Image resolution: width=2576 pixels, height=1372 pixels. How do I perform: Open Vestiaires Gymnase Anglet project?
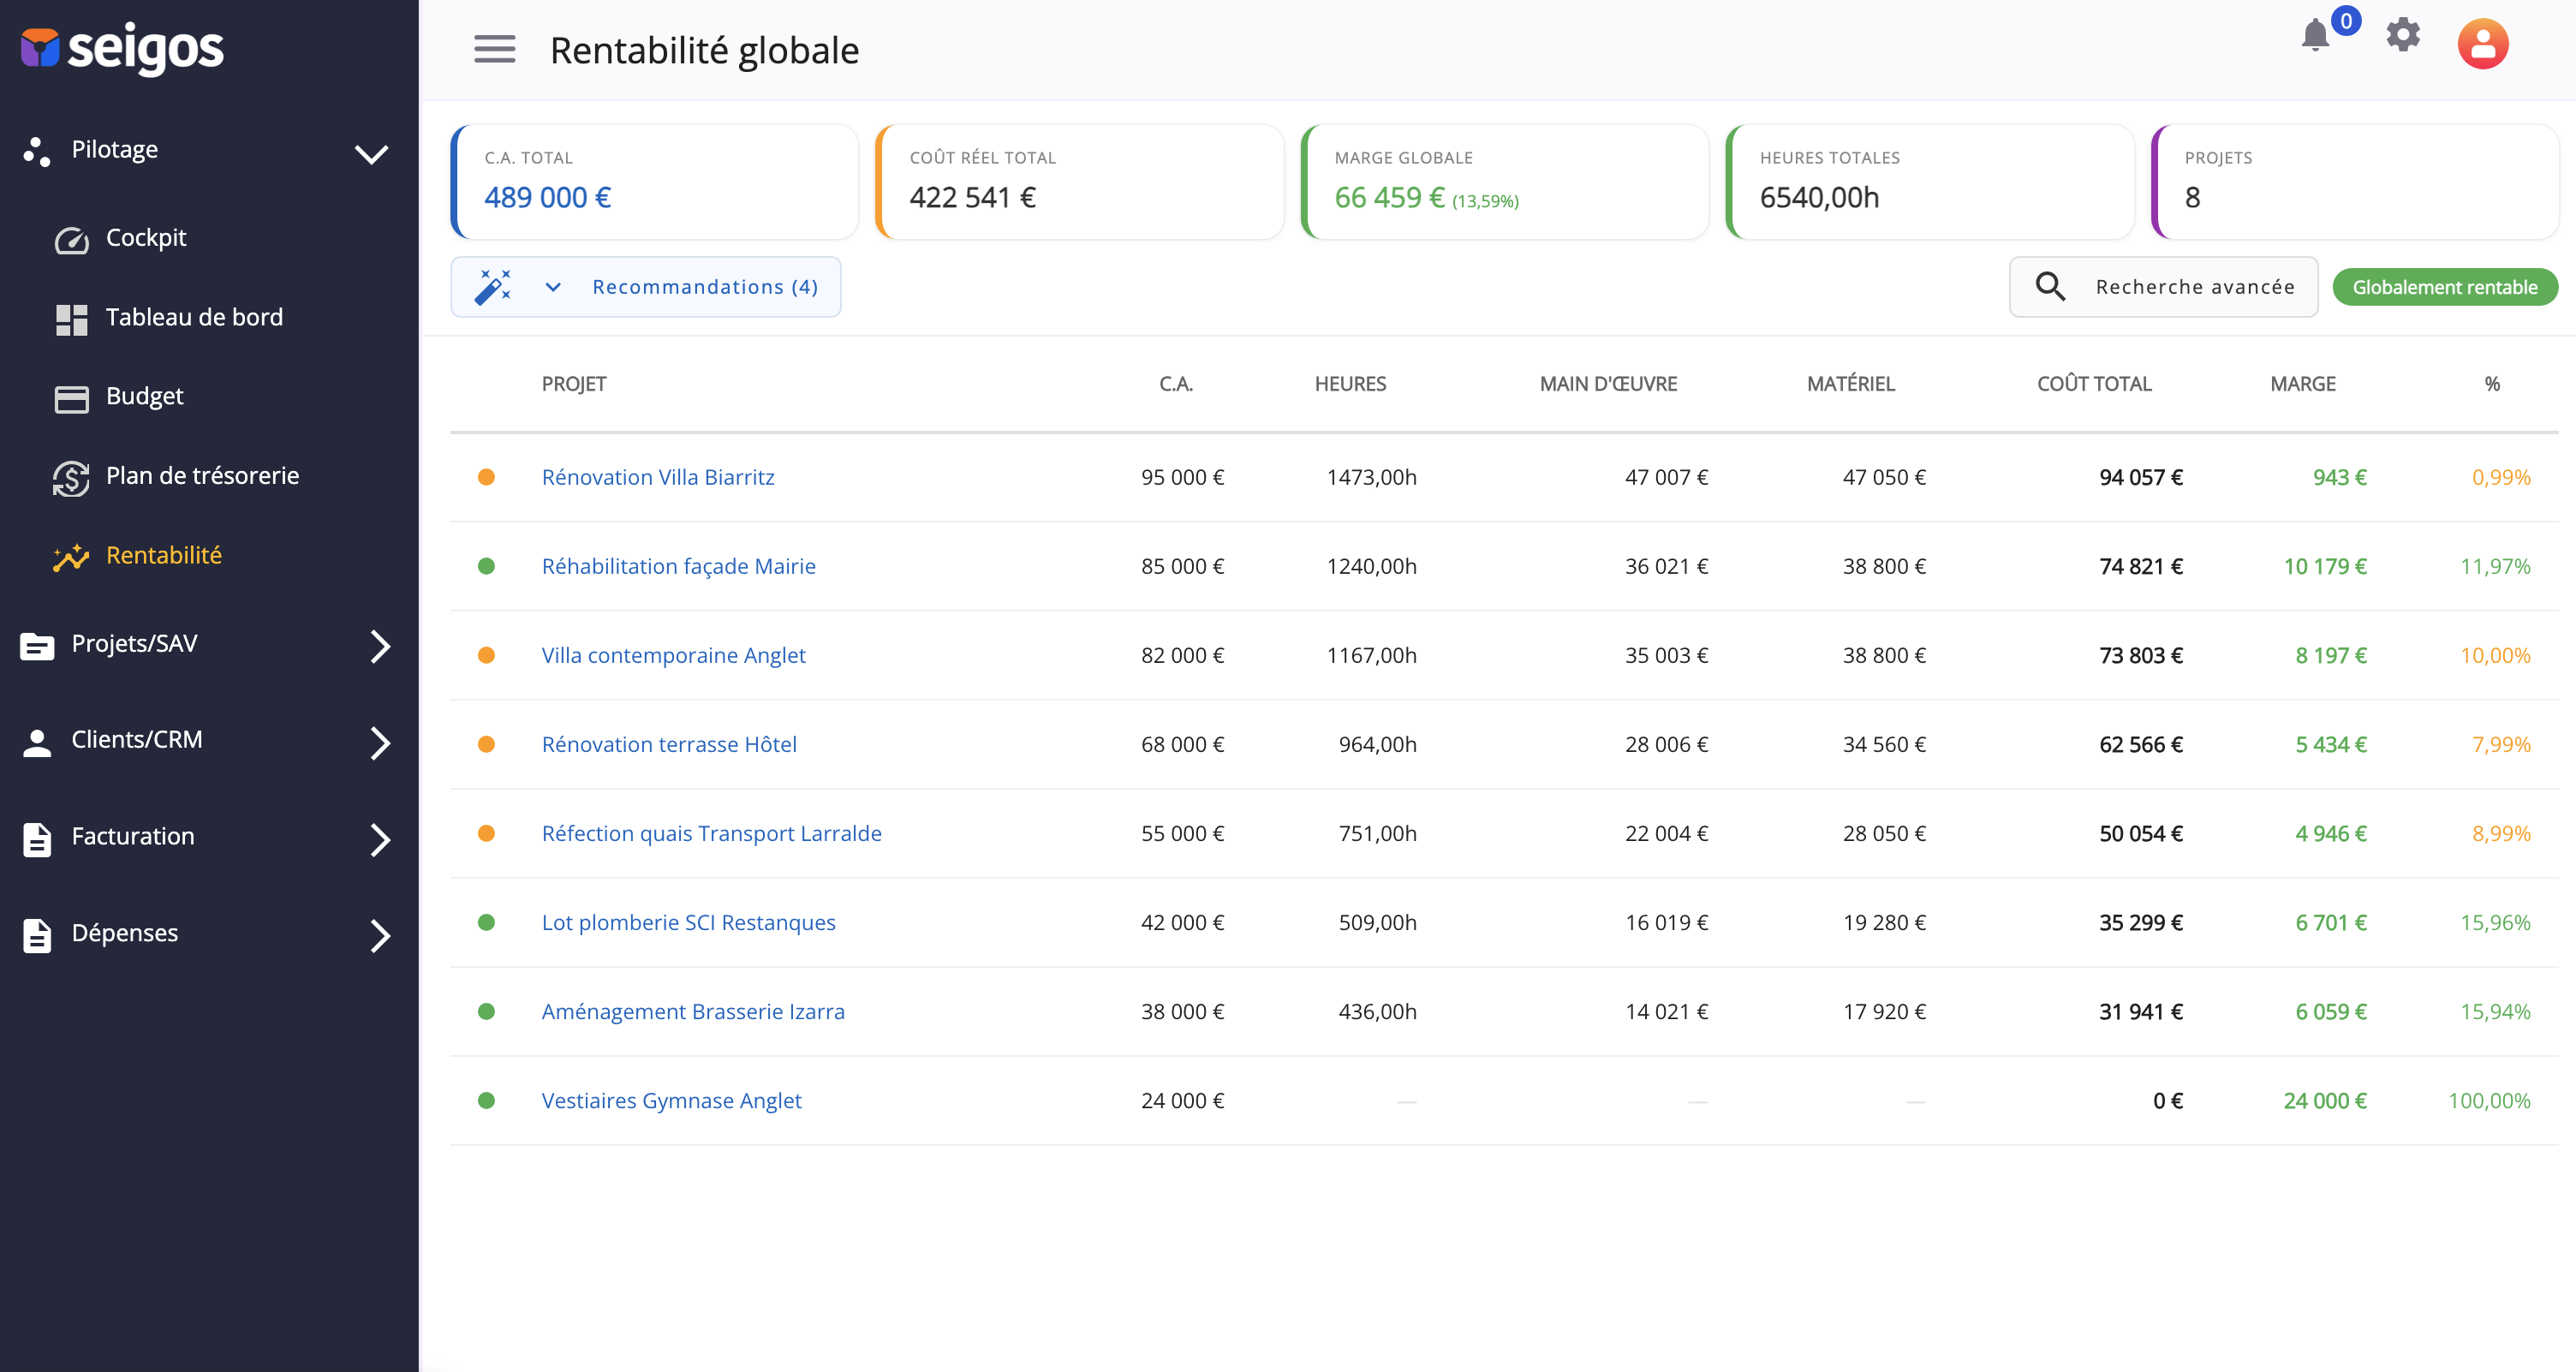click(671, 1100)
